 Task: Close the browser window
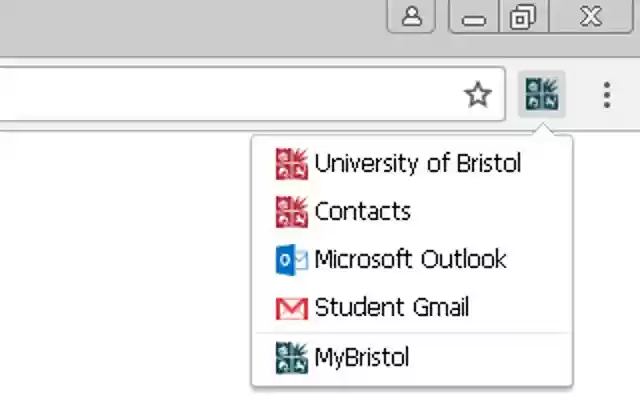coord(590,17)
